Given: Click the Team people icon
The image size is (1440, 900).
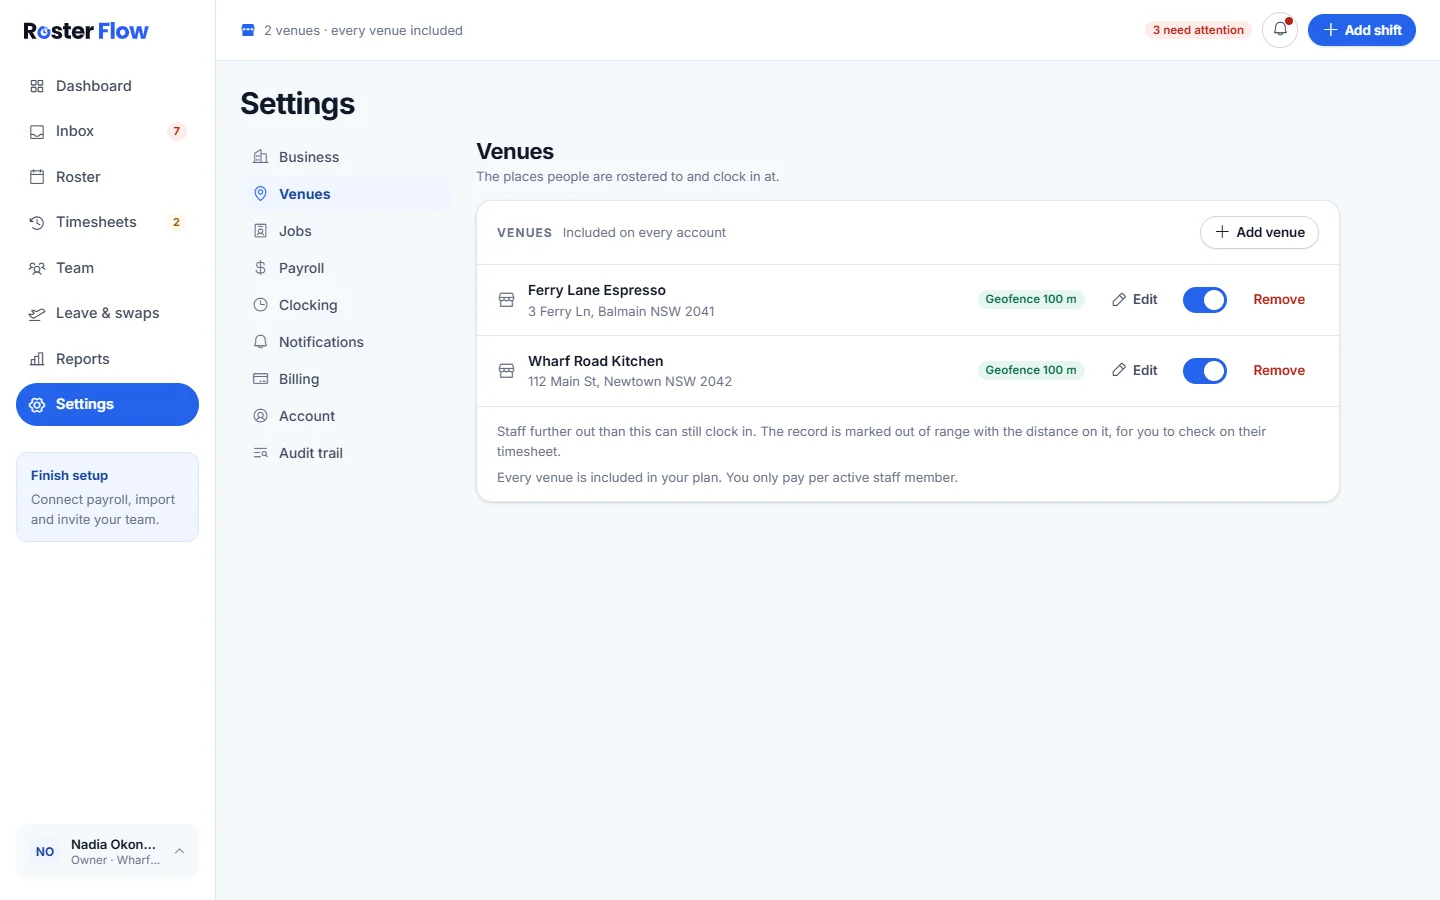Looking at the screenshot, I should point(37,268).
